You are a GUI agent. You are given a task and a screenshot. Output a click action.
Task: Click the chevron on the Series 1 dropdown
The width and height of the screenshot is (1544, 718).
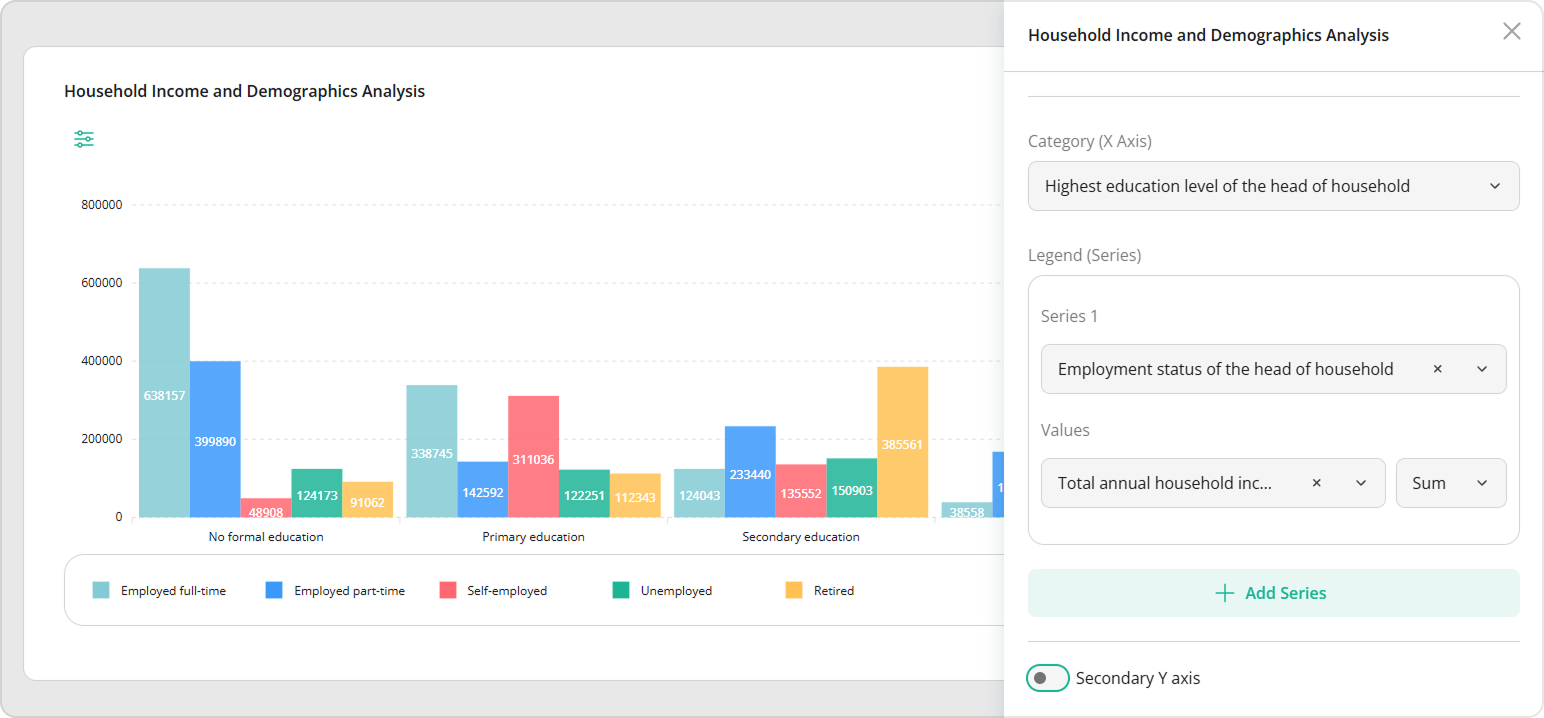(1482, 368)
